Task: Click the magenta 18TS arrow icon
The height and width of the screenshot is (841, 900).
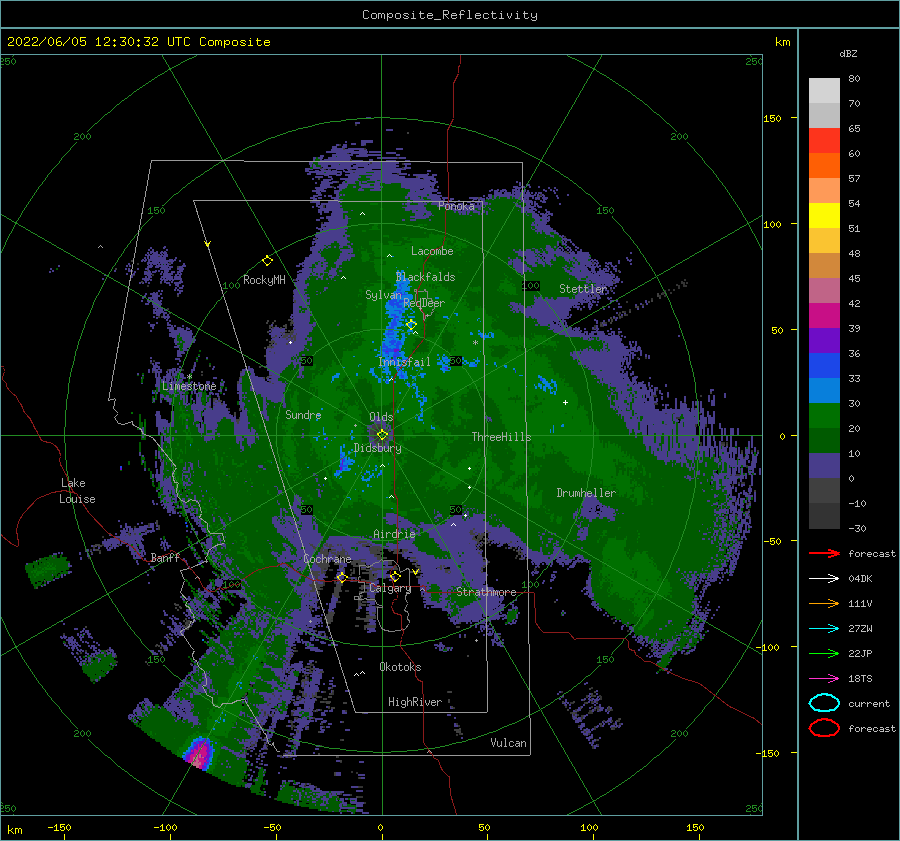Action: [x=824, y=679]
